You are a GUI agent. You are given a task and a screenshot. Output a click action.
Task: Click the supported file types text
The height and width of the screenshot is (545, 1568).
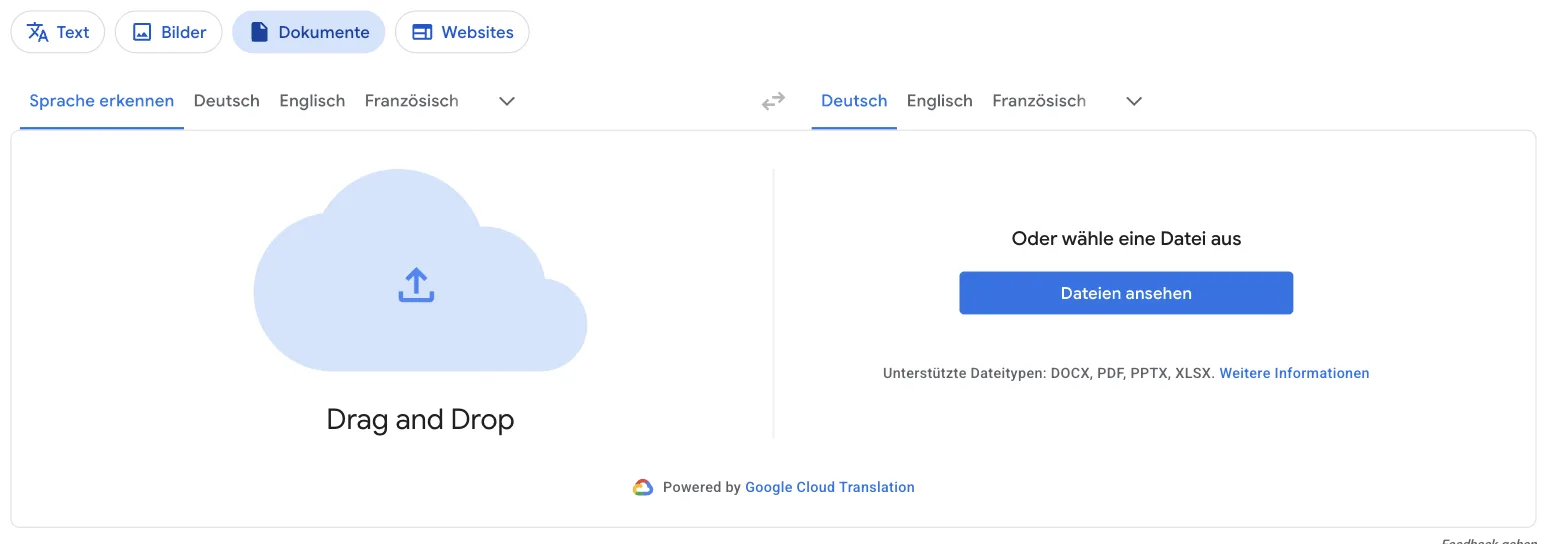[x=1048, y=373]
